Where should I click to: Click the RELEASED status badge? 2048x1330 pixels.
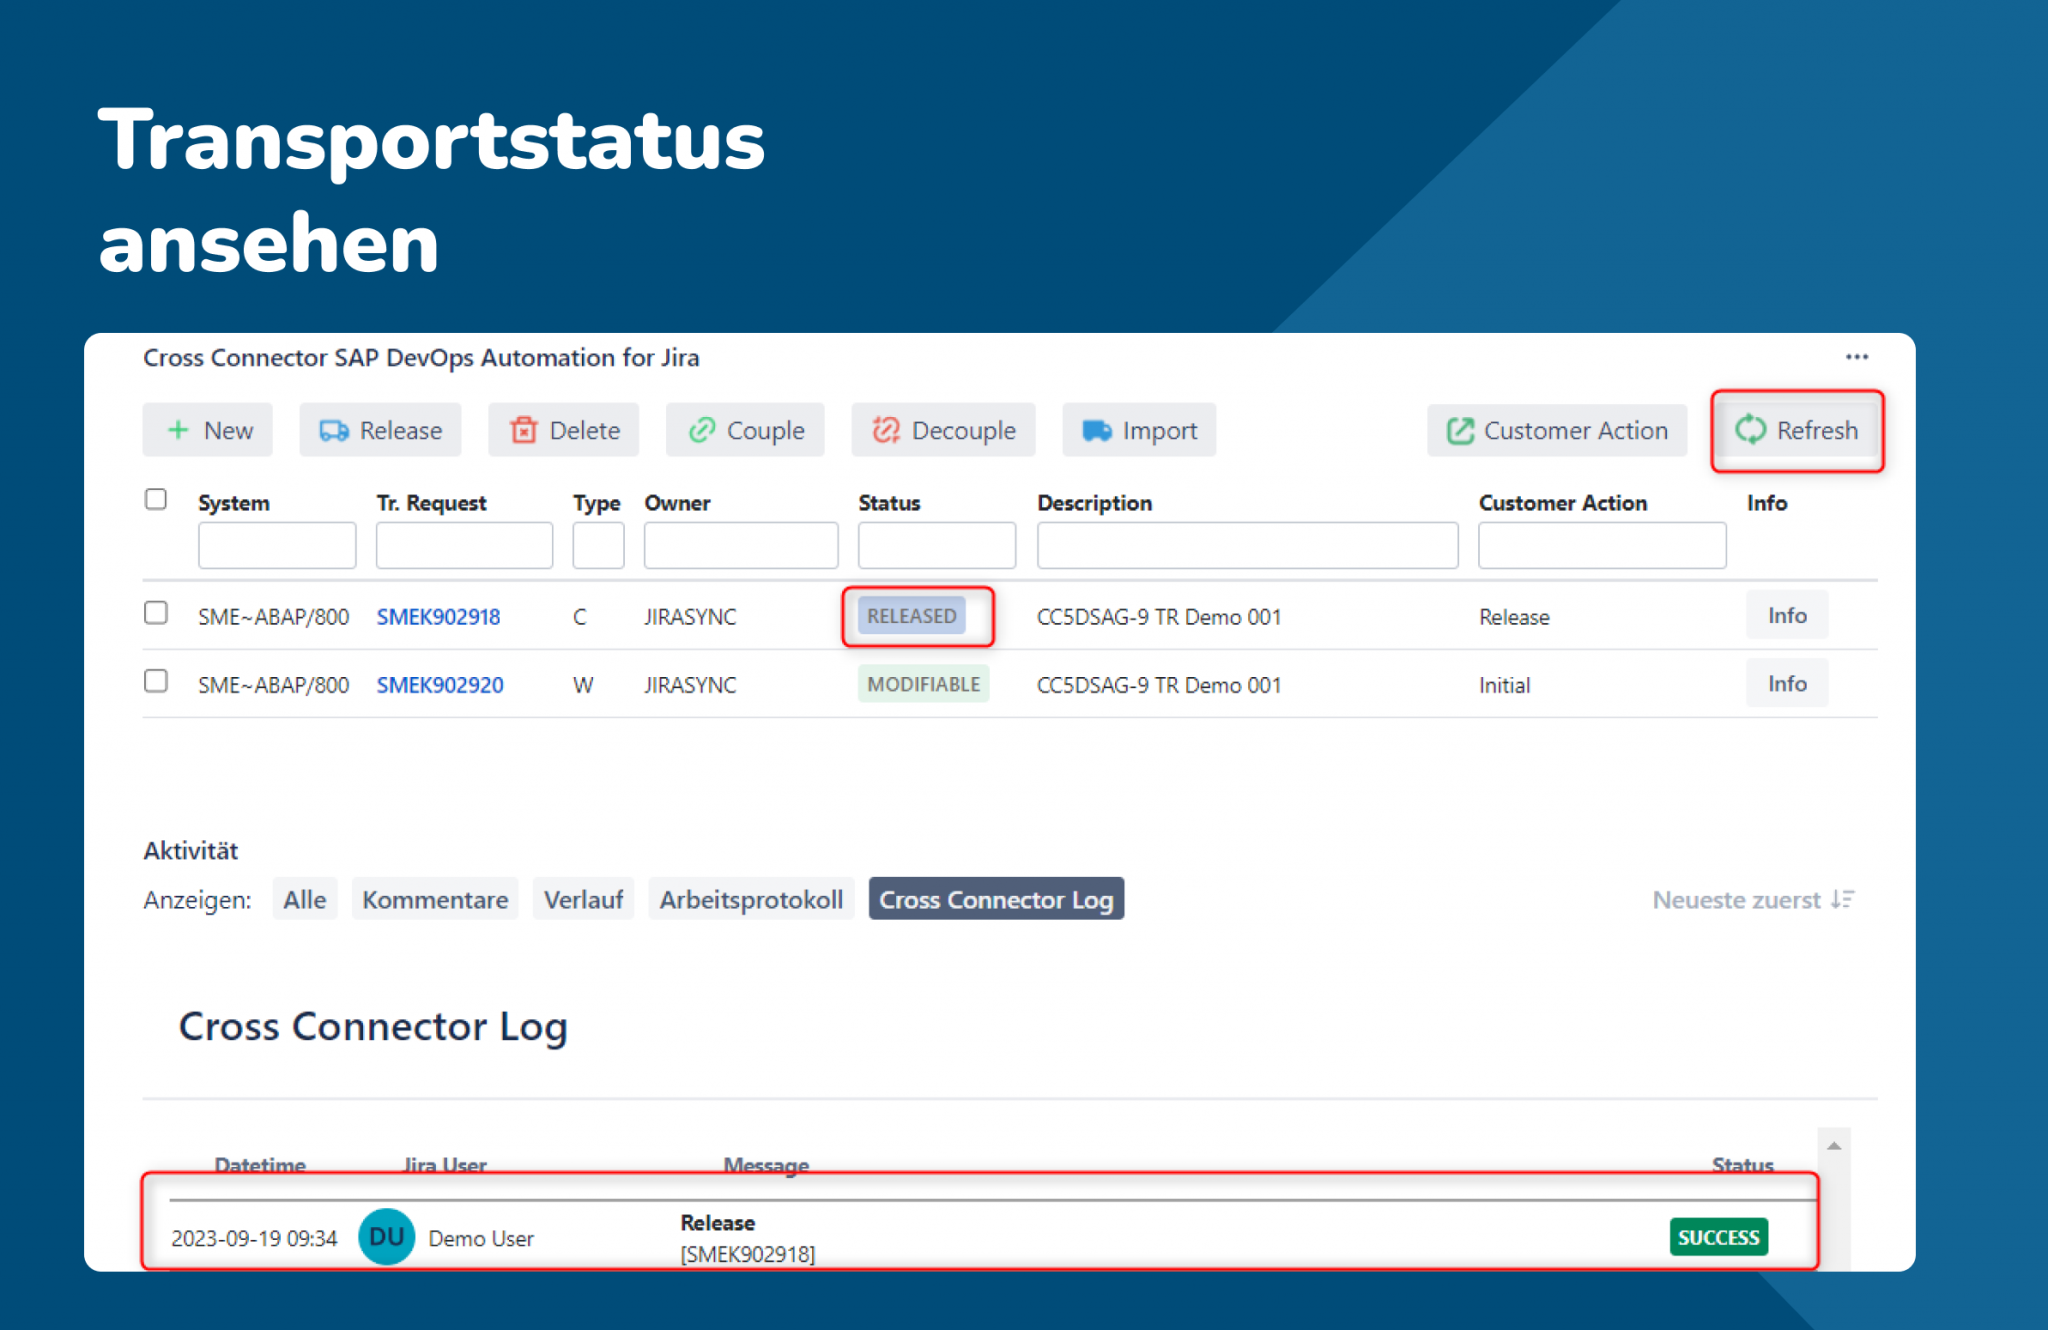pyautogui.click(x=911, y=616)
